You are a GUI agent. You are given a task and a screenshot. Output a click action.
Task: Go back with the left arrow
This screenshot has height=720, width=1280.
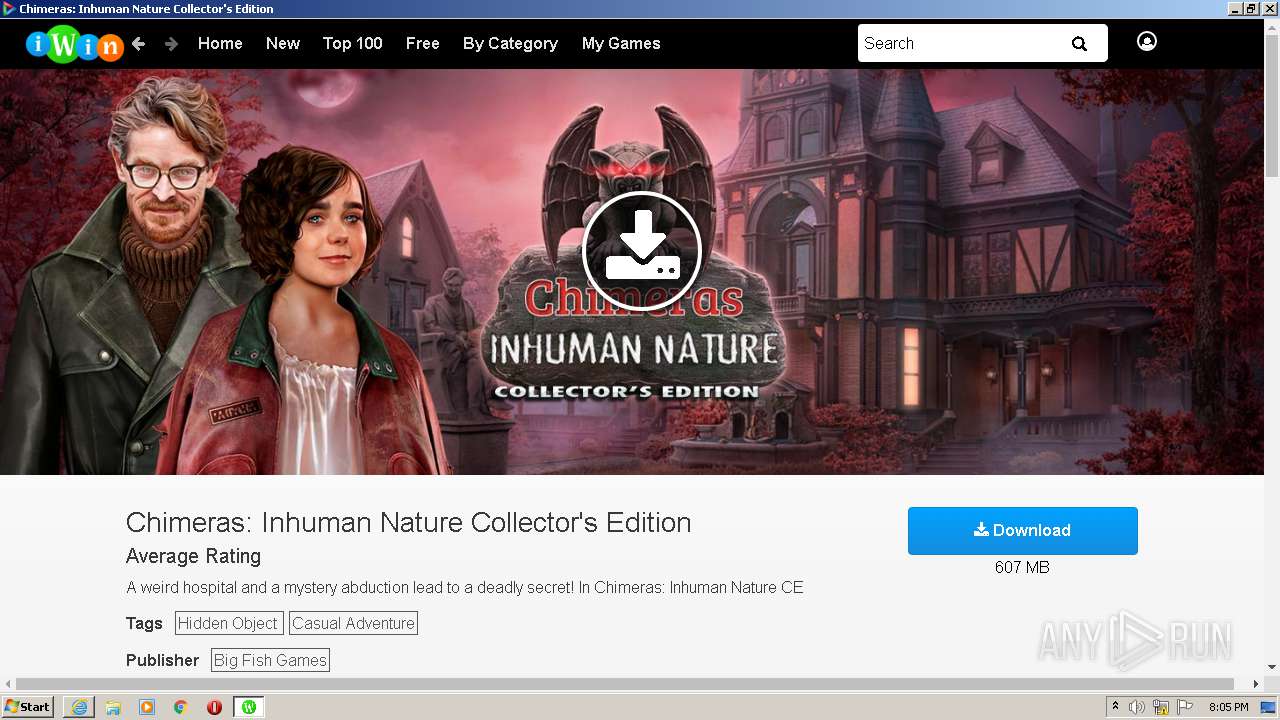(139, 44)
